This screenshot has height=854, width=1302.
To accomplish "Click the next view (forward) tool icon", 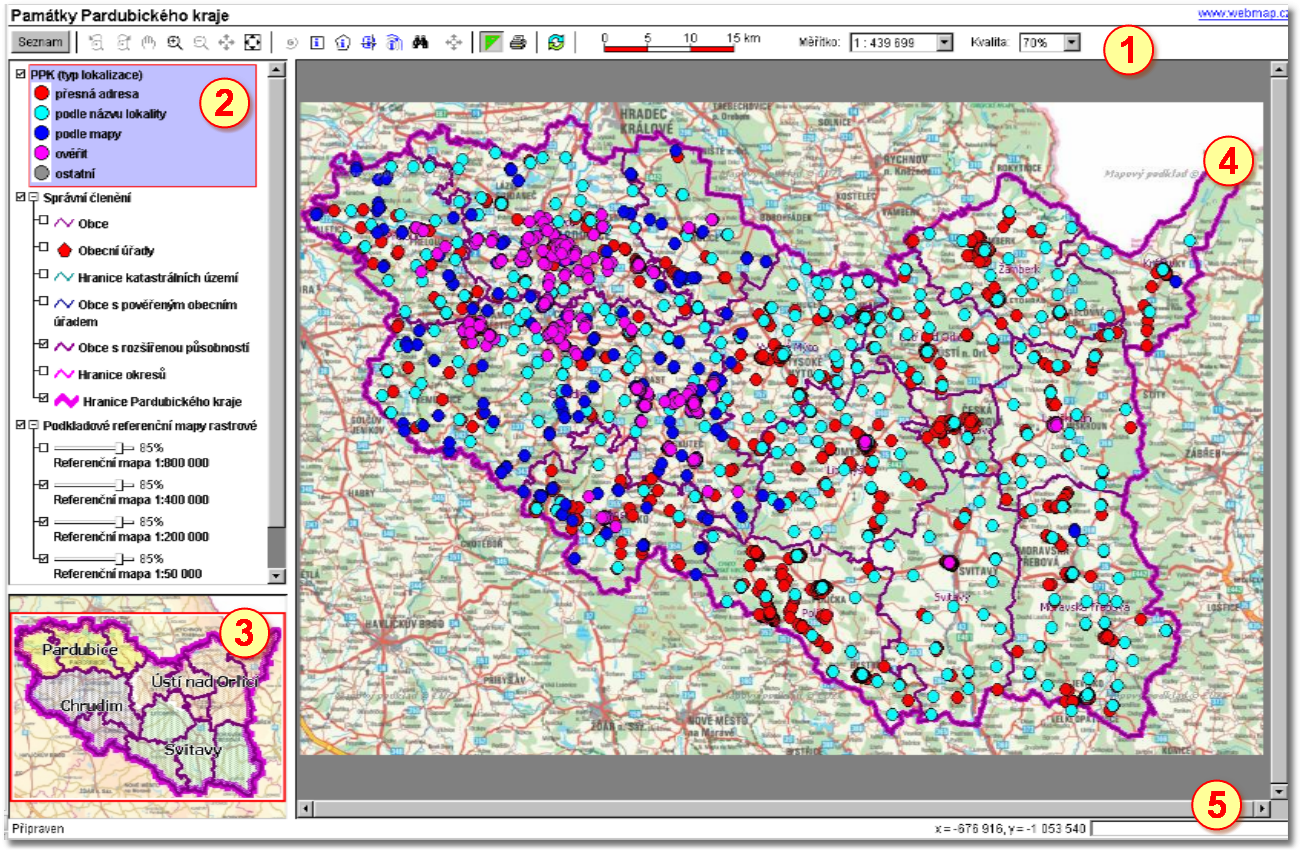I will coord(123,43).
